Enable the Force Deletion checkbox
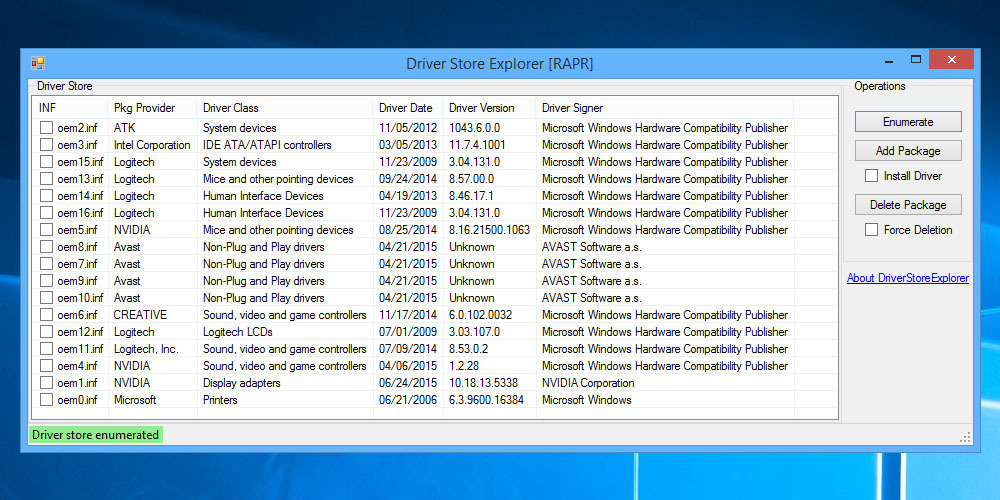Screen dimensions: 1000x500 (871, 230)
